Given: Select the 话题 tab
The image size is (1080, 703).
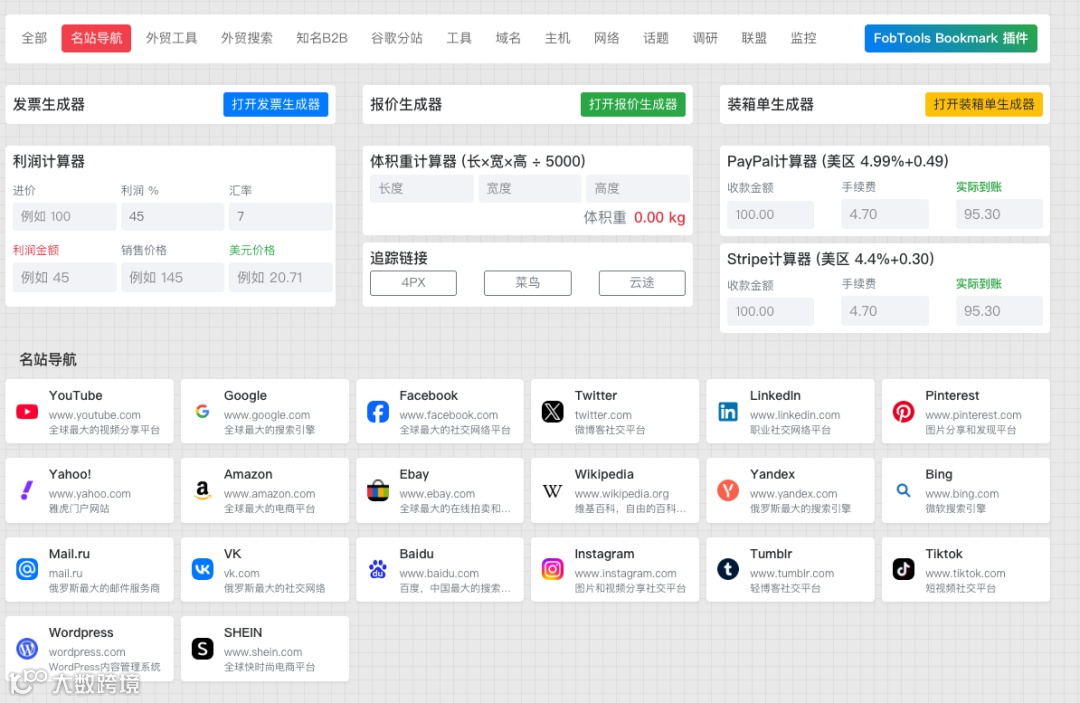Looking at the screenshot, I should 656,38.
